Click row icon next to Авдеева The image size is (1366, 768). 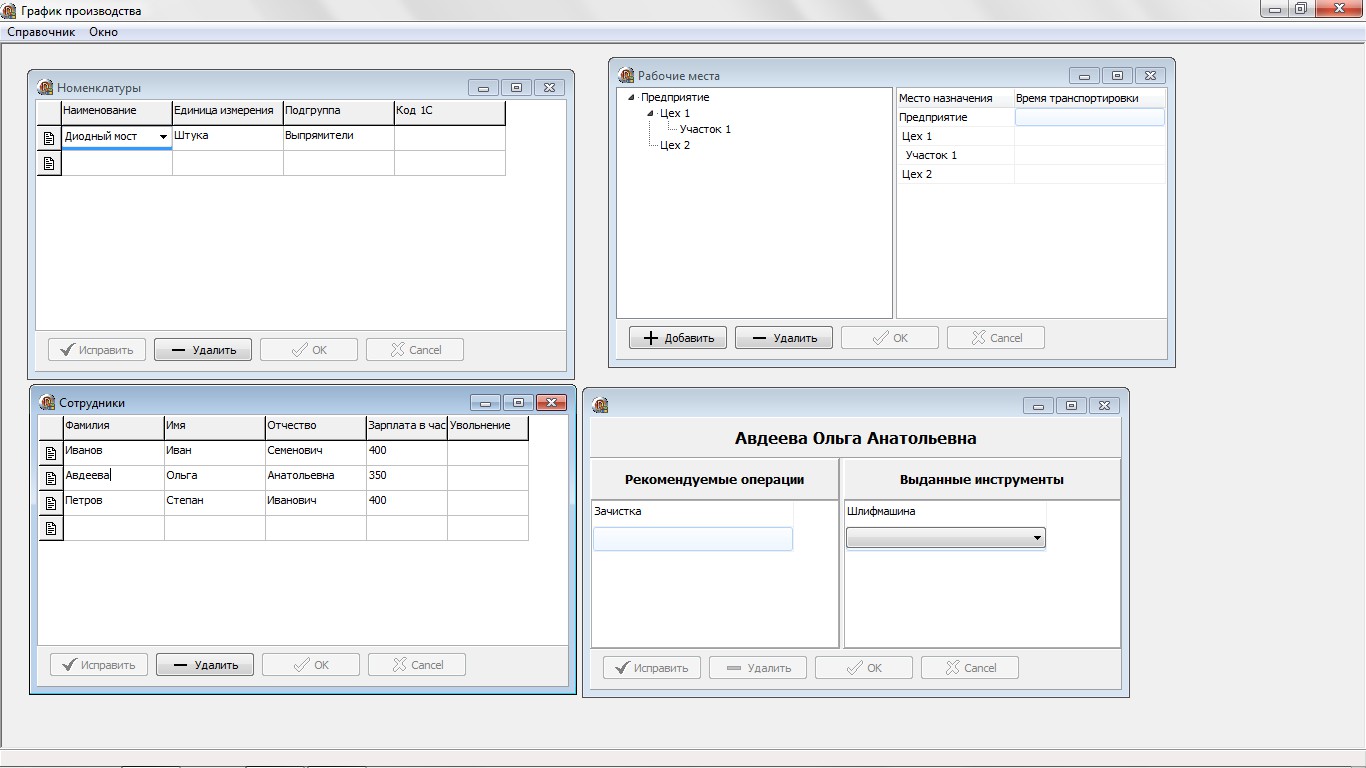(51, 478)
